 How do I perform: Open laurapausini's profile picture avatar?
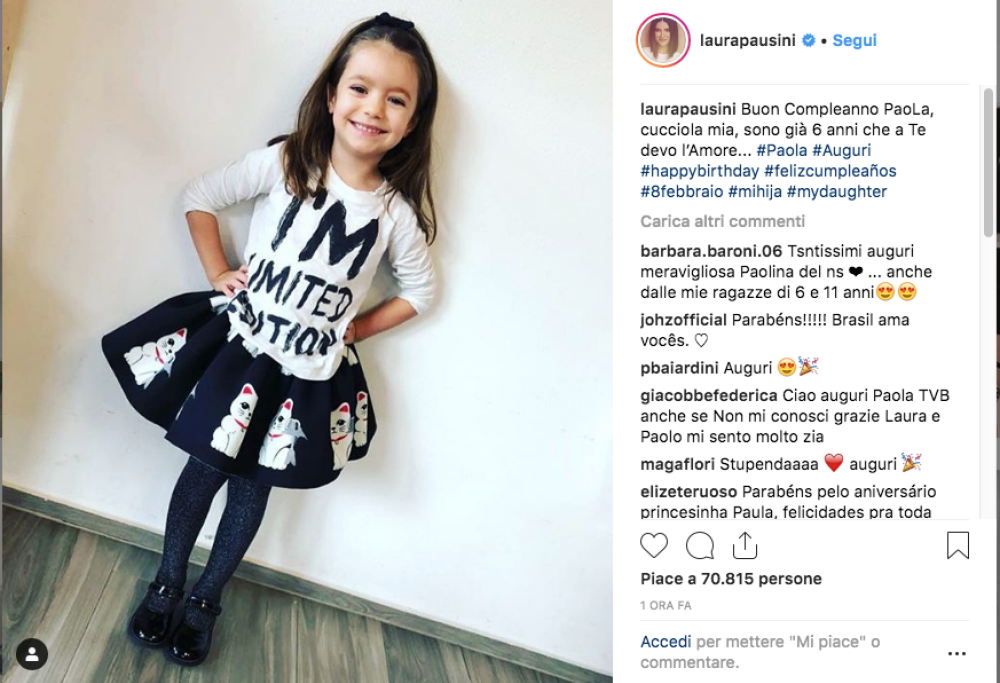[663, 40]
